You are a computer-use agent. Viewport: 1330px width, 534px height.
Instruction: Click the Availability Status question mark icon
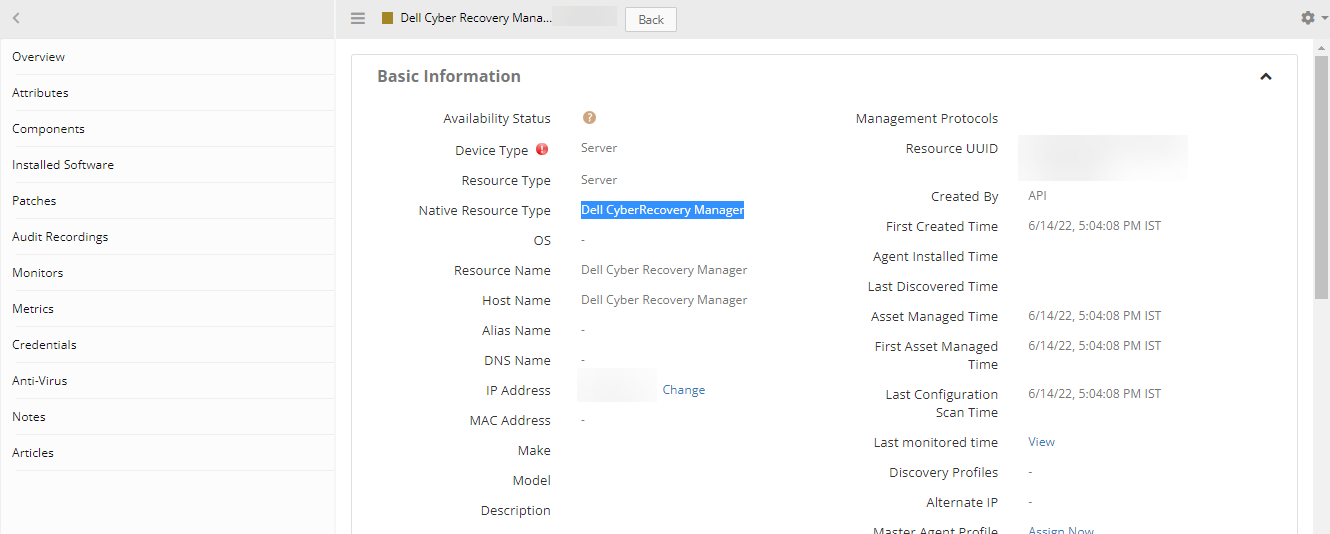pyautogui.click(x=589, y=118)
